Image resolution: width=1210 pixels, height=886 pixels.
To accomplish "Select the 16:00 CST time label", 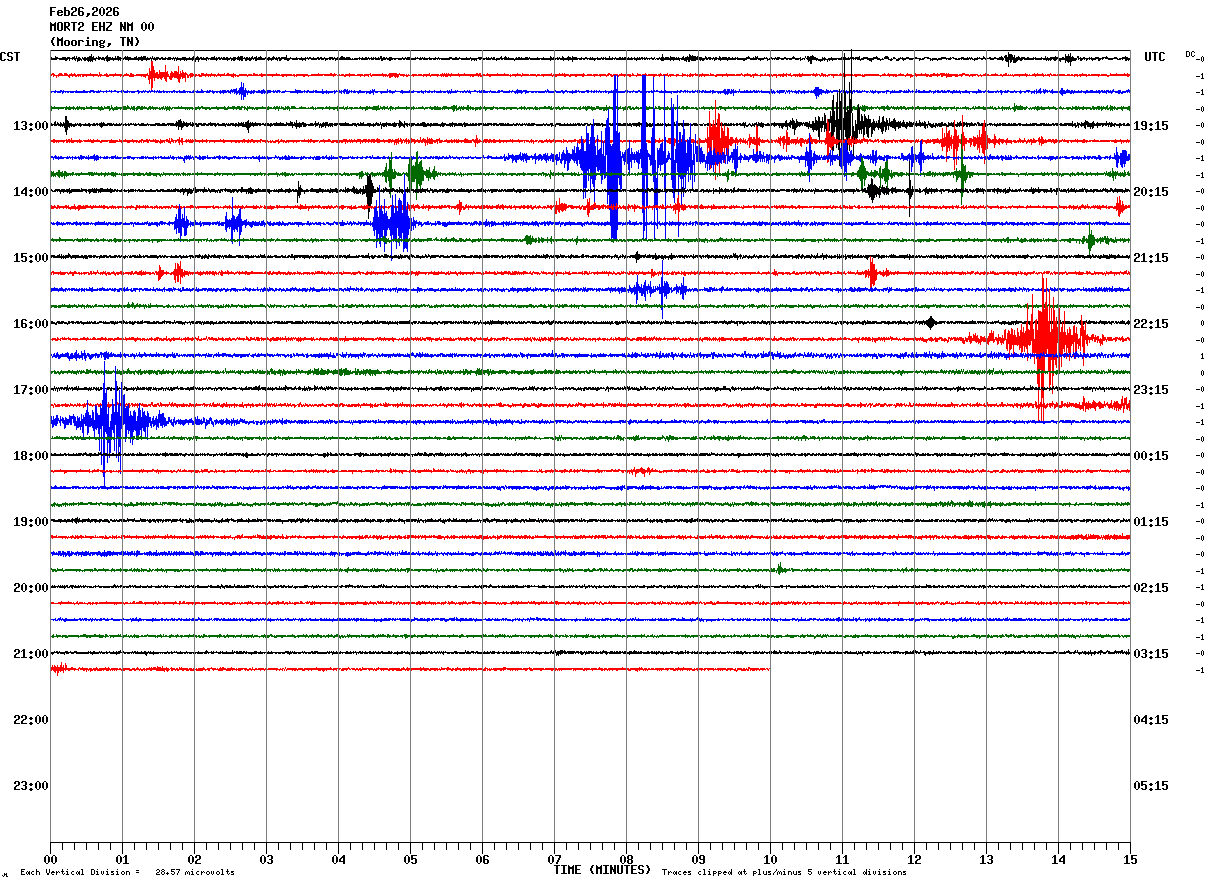I will click(x=30, y=324).
